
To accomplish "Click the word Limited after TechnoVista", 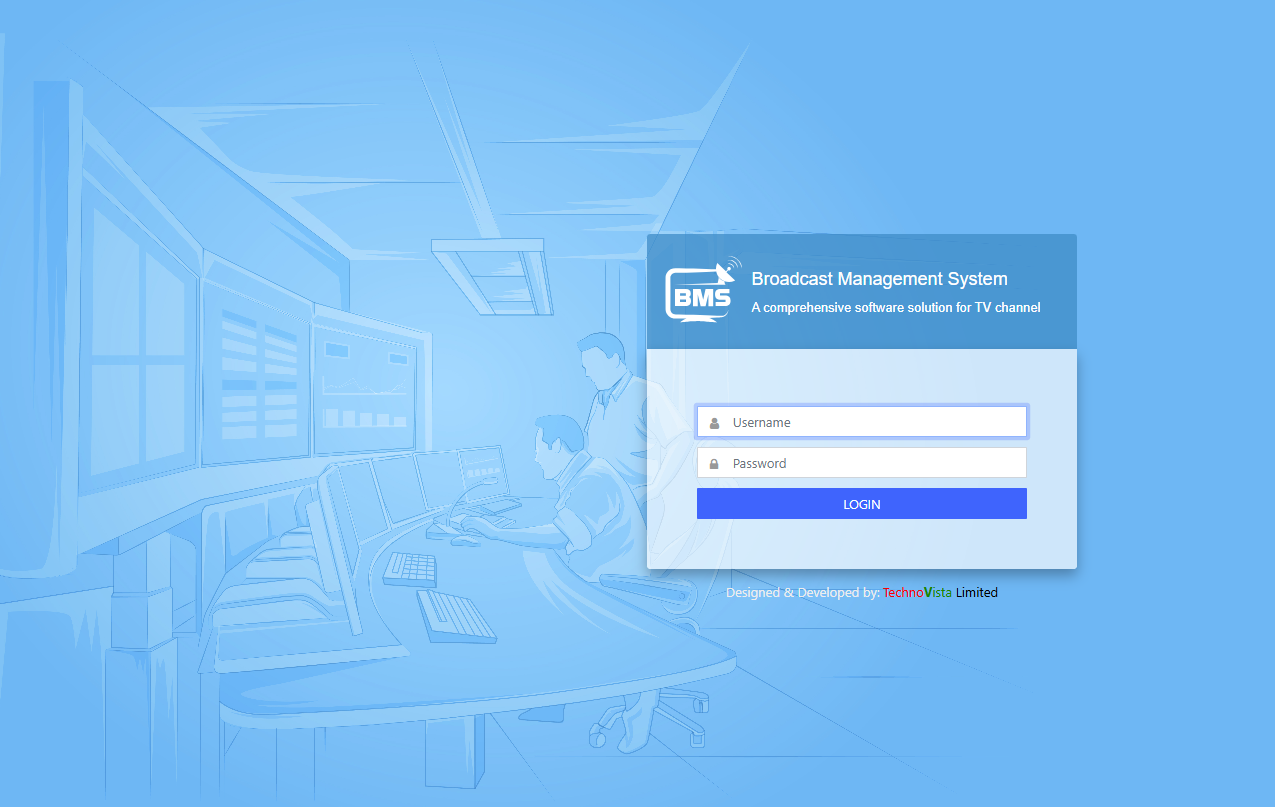I will tap(977, 592).
